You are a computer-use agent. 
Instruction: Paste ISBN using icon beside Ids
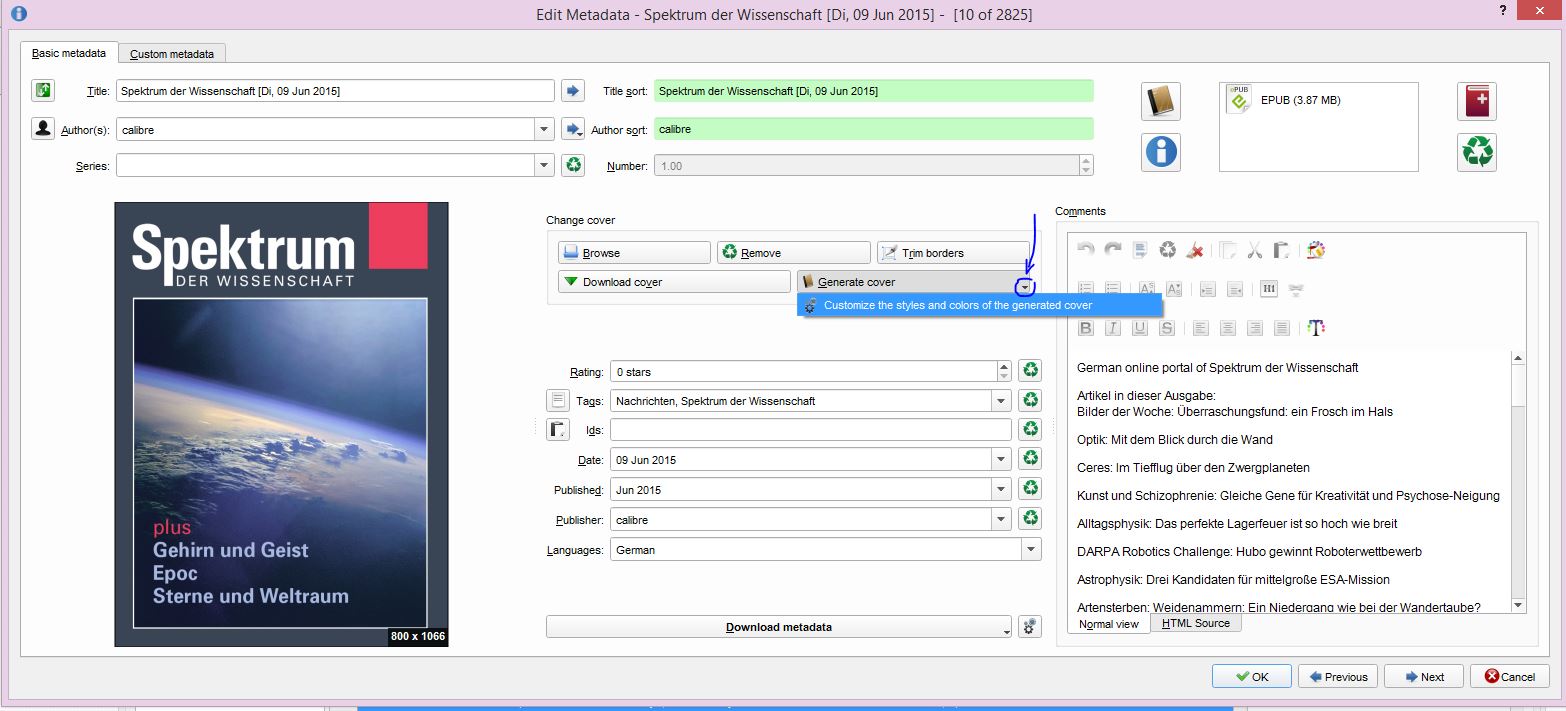click(558, 430)
